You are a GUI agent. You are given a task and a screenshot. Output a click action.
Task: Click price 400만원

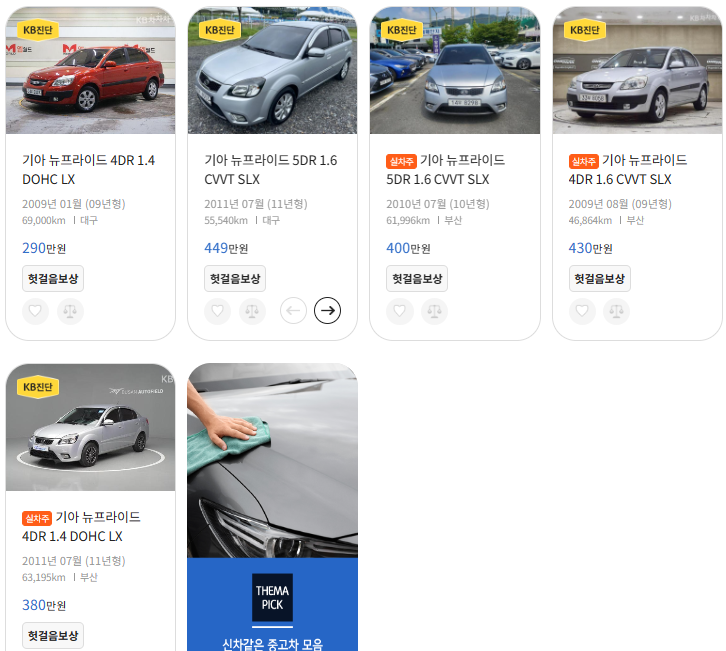pos(408,248)
